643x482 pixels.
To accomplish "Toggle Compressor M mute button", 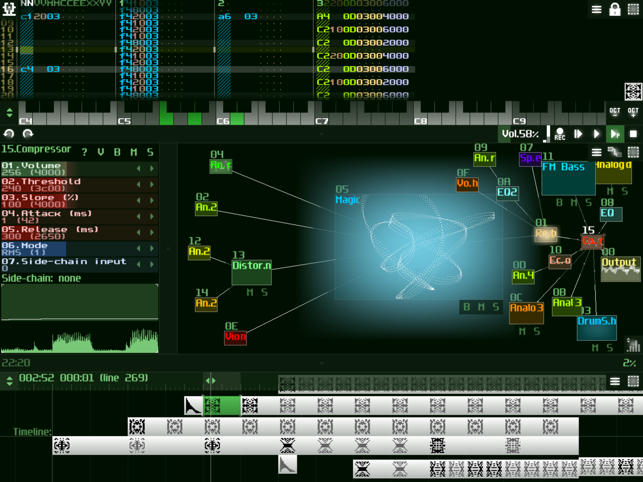I will [134, 152].
